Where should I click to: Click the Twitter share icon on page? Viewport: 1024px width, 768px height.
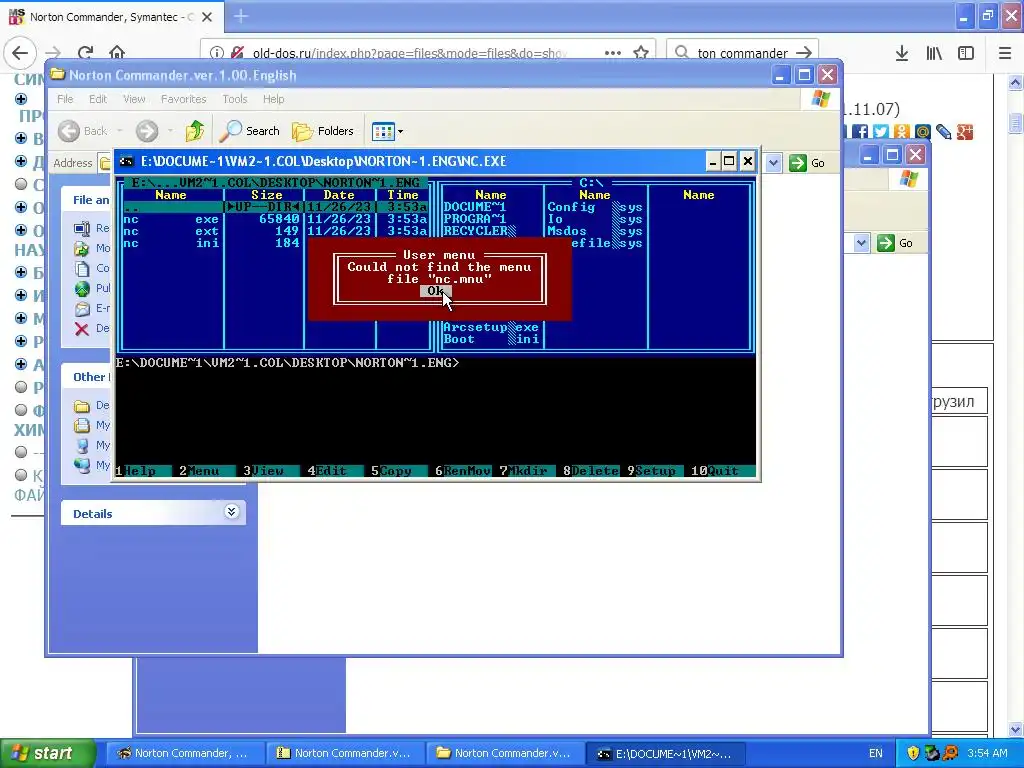[880, 132]
